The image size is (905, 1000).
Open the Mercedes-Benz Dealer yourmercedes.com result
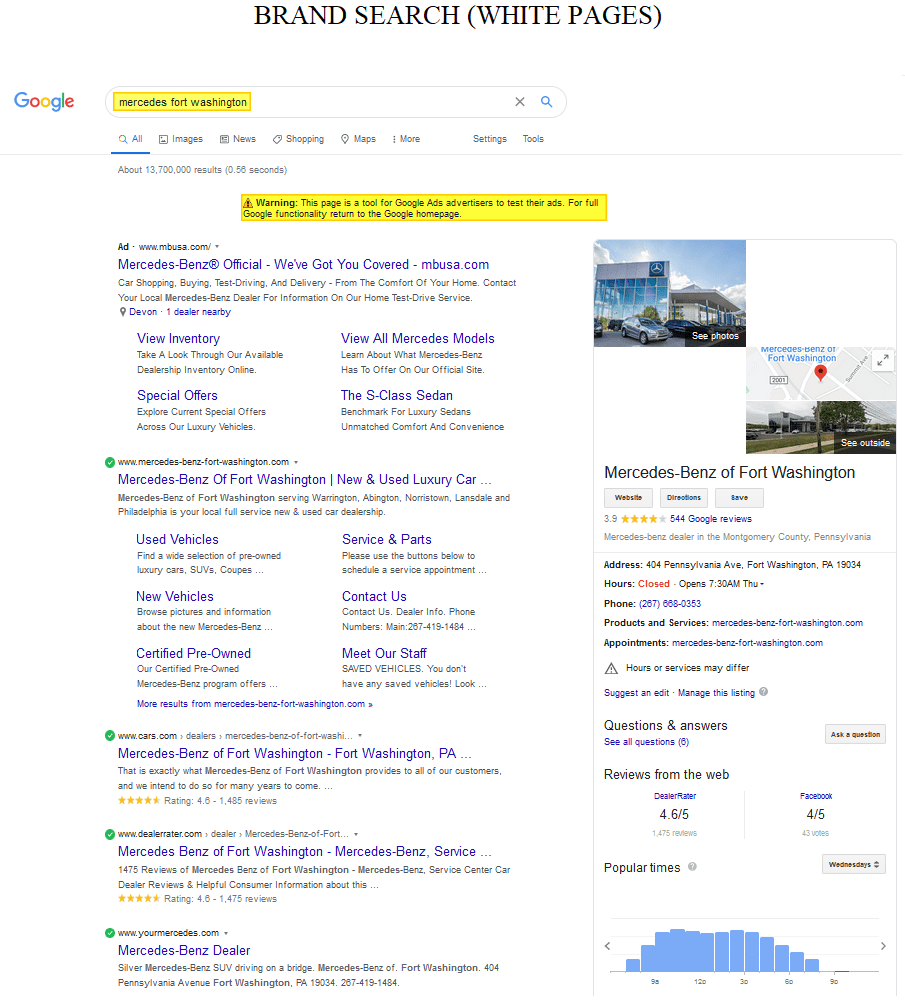pos(184,952)
